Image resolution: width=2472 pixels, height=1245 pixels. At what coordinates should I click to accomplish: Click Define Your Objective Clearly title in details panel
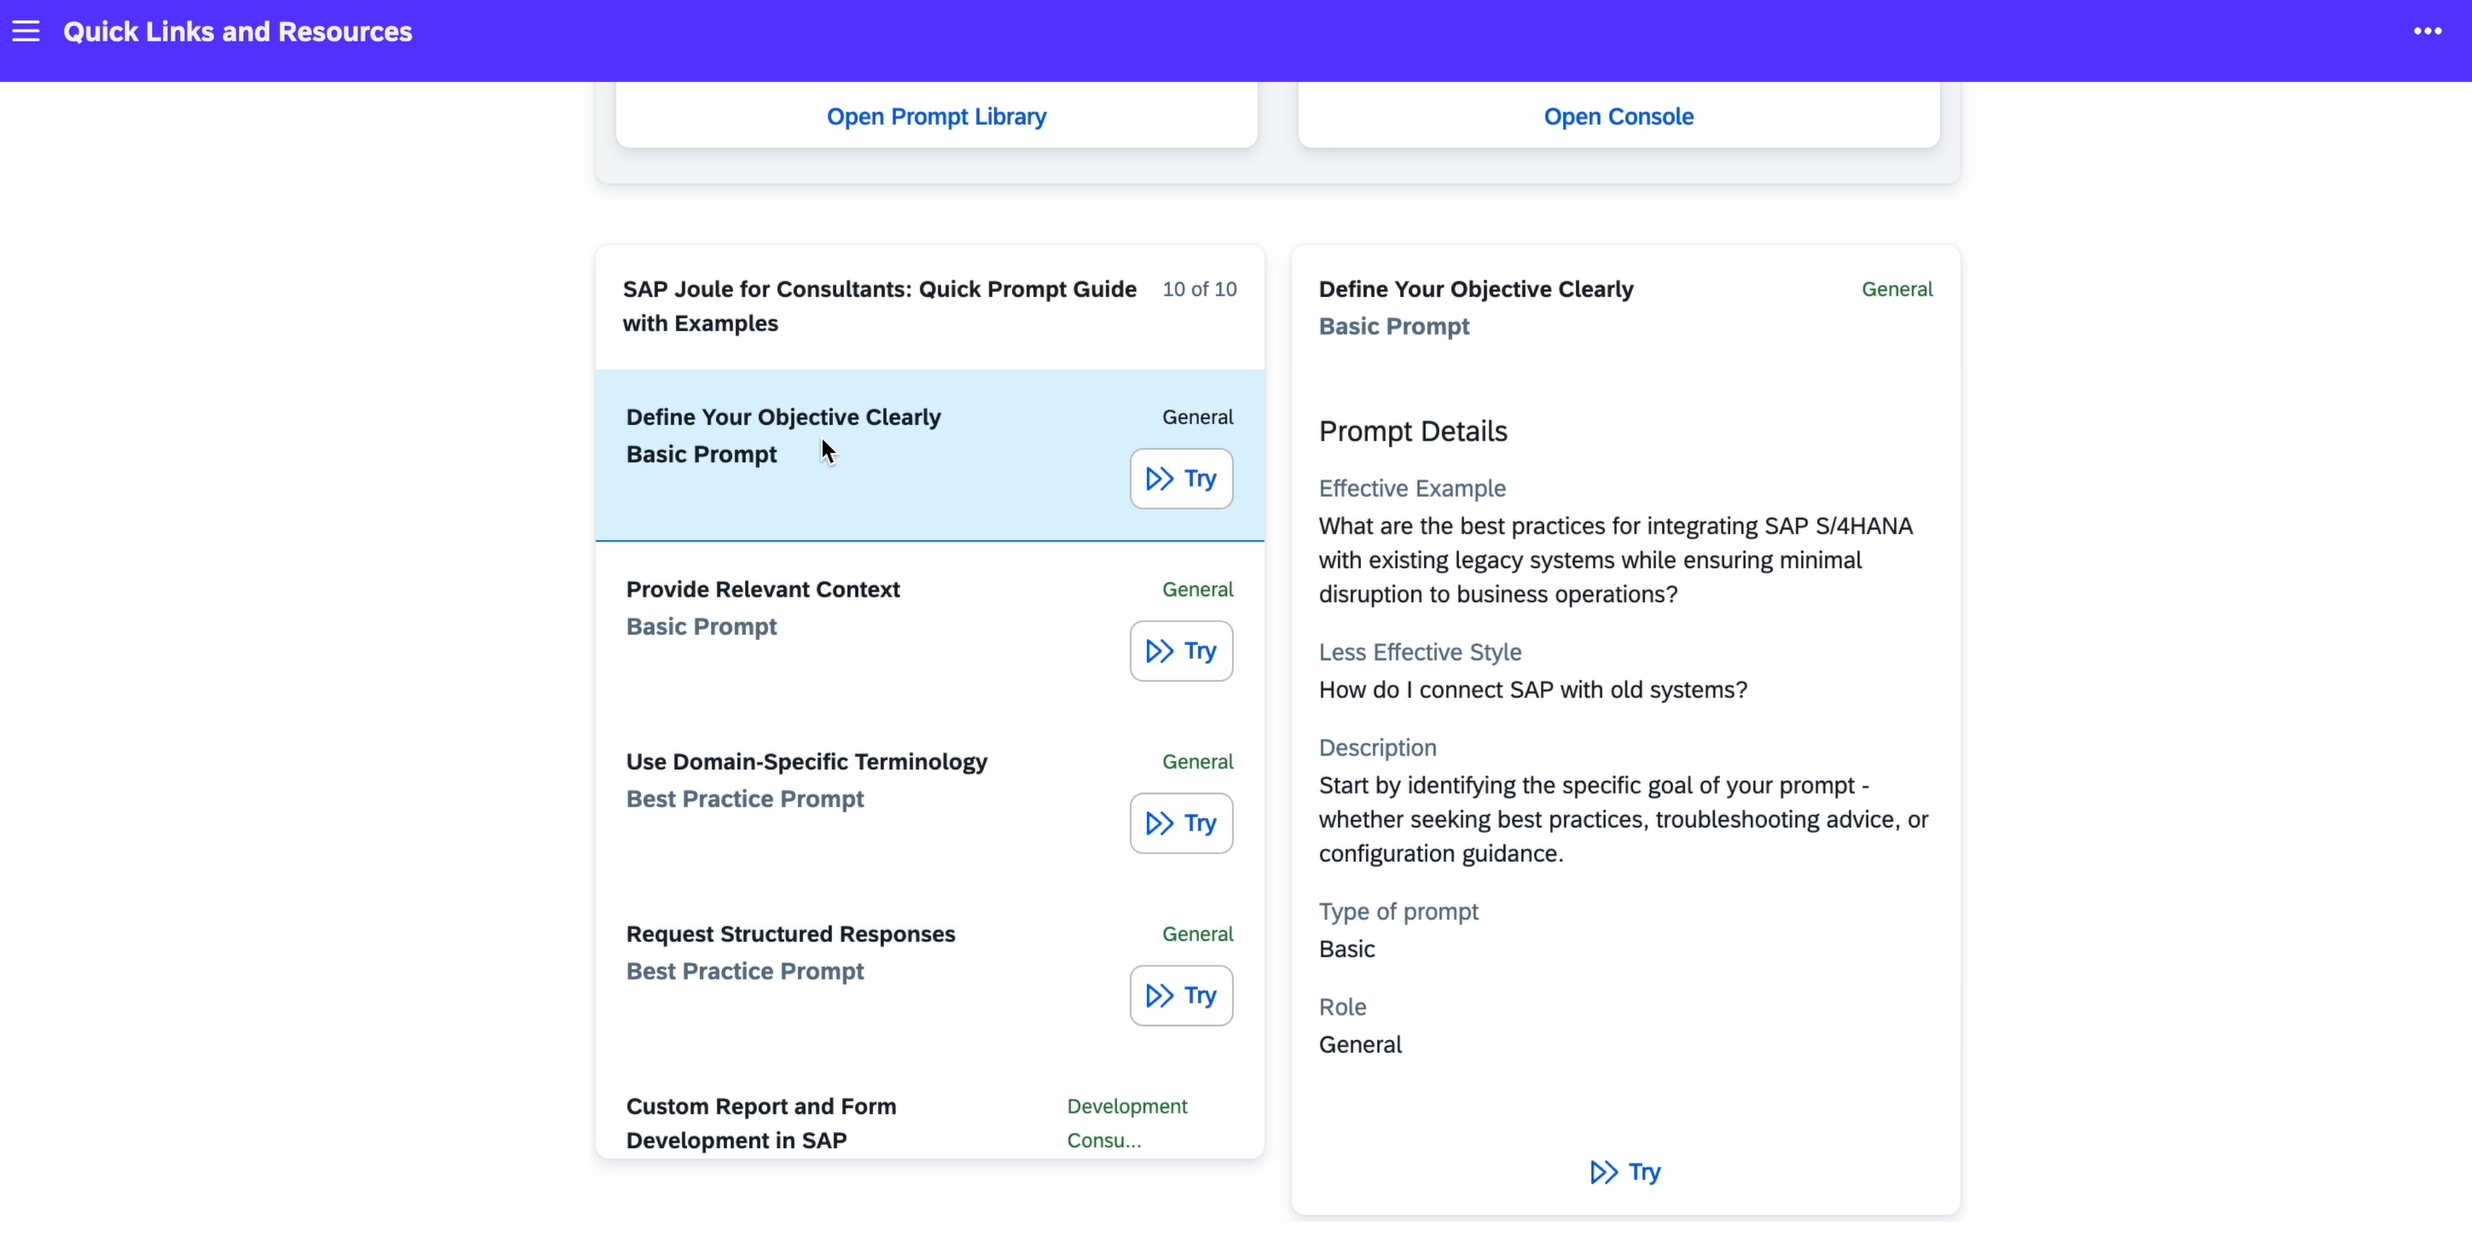click(1476, 289)
